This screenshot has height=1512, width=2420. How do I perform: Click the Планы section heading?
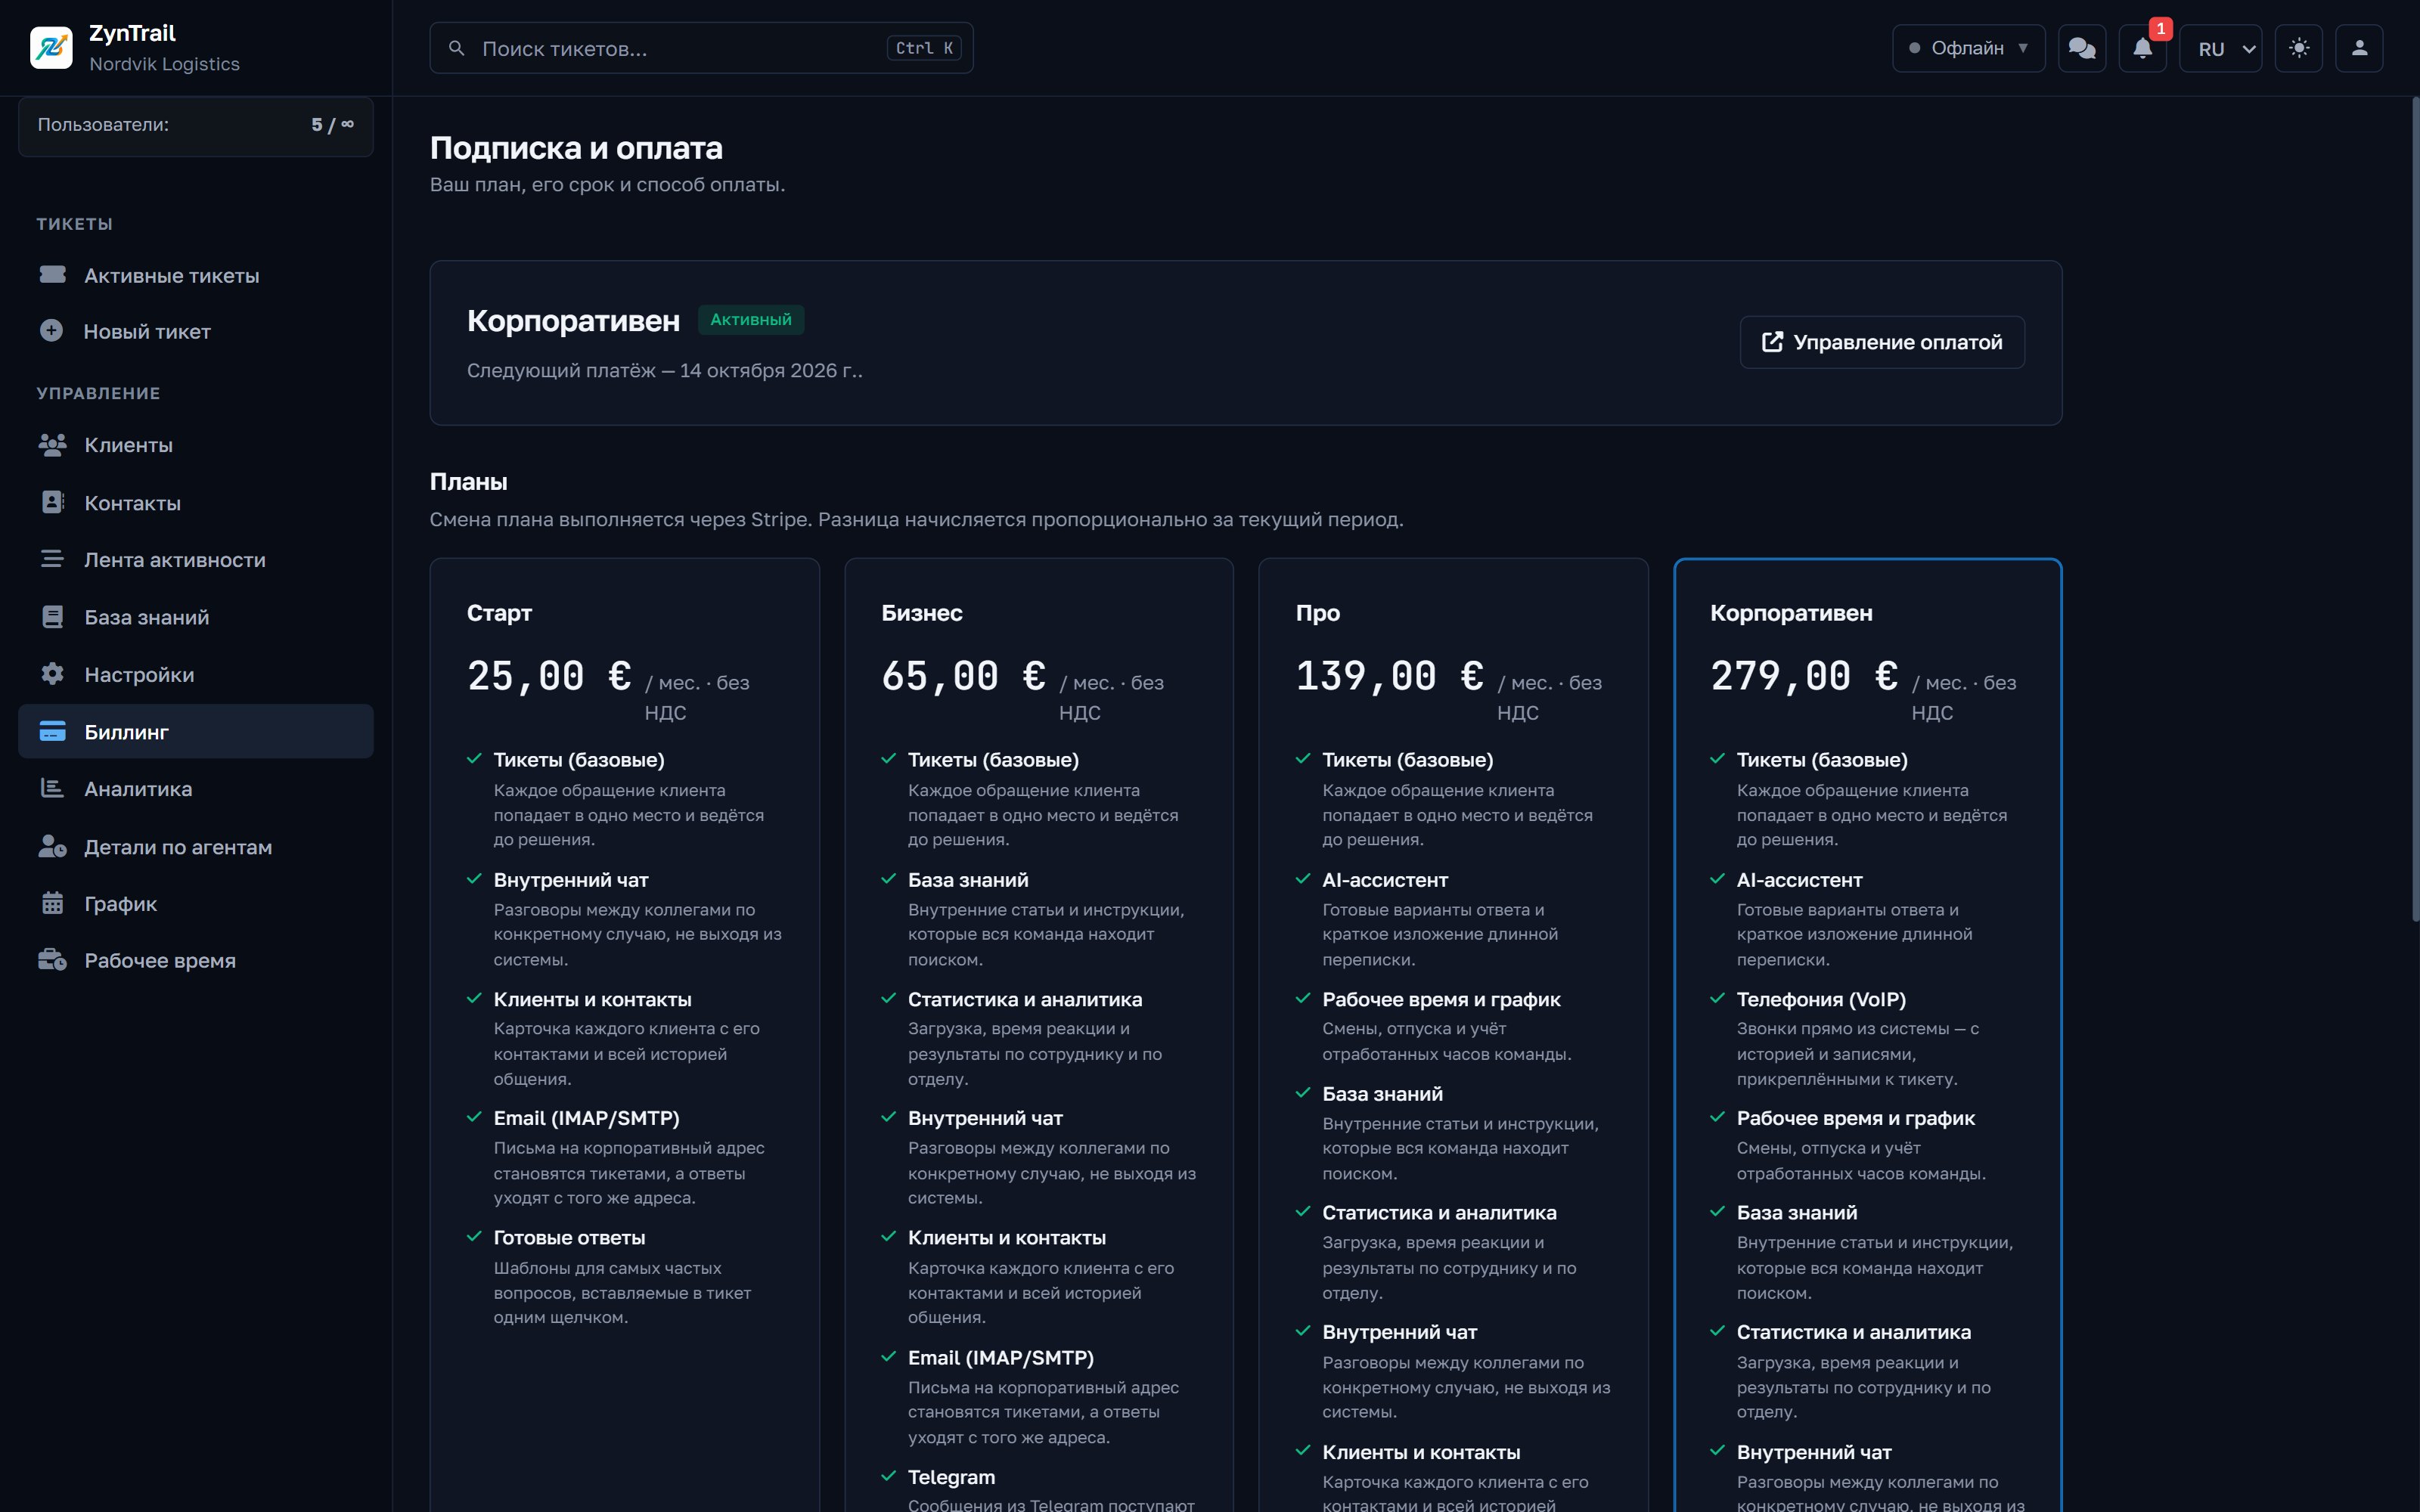click(468, 482)
